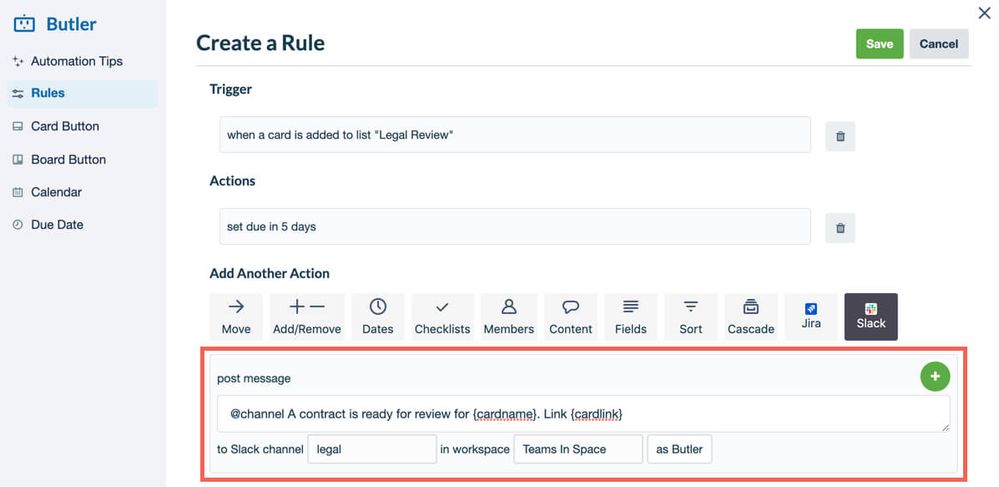Viewport: 999px width, 487px height.
Task: Open the Due Date section
Action: coord(57,224)
